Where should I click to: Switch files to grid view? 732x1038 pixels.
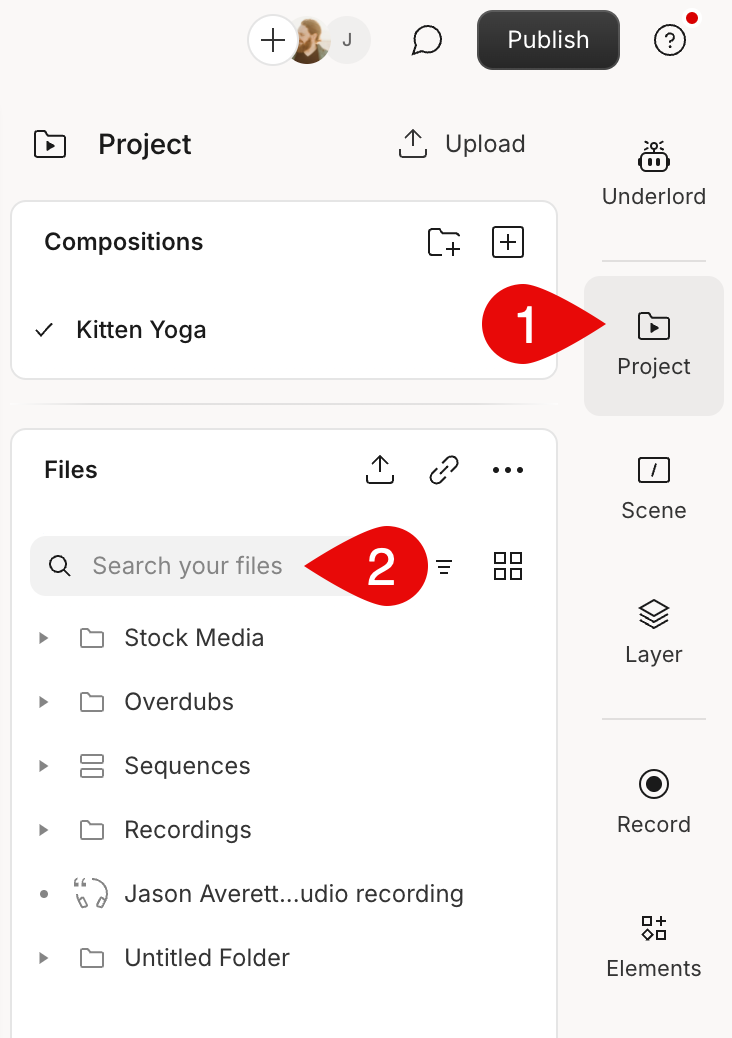pos(508,566)
